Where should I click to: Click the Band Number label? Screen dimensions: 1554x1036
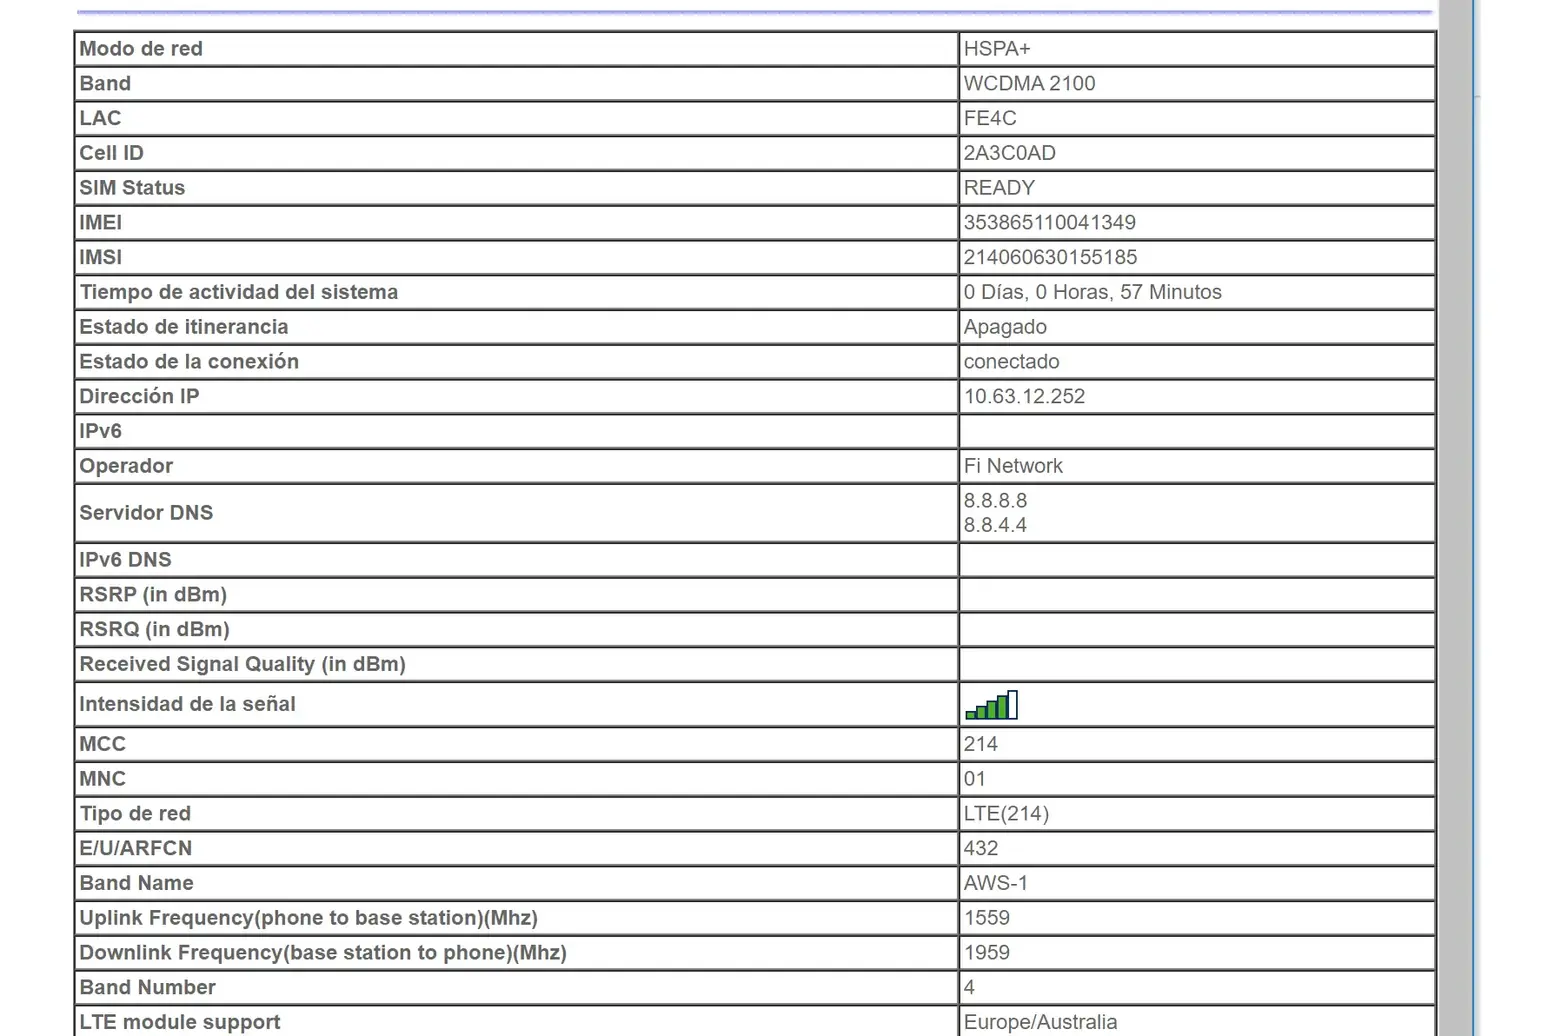[148, 988]
